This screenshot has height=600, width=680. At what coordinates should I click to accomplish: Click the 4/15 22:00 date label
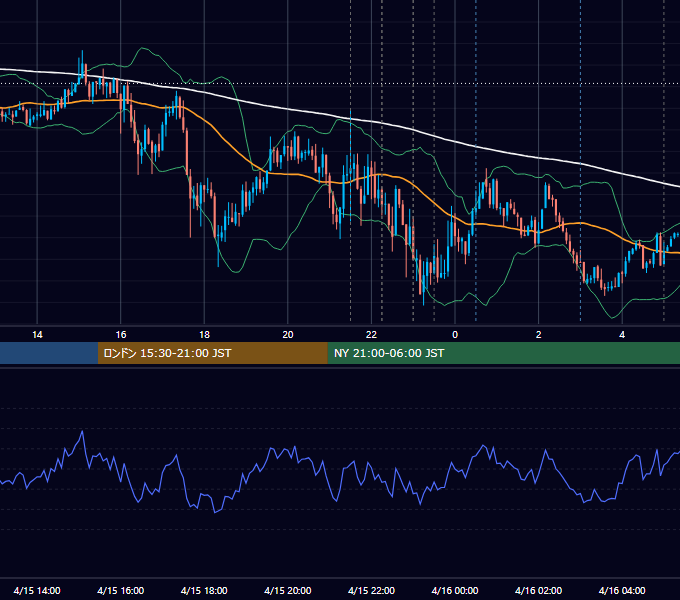pos(371,590)
